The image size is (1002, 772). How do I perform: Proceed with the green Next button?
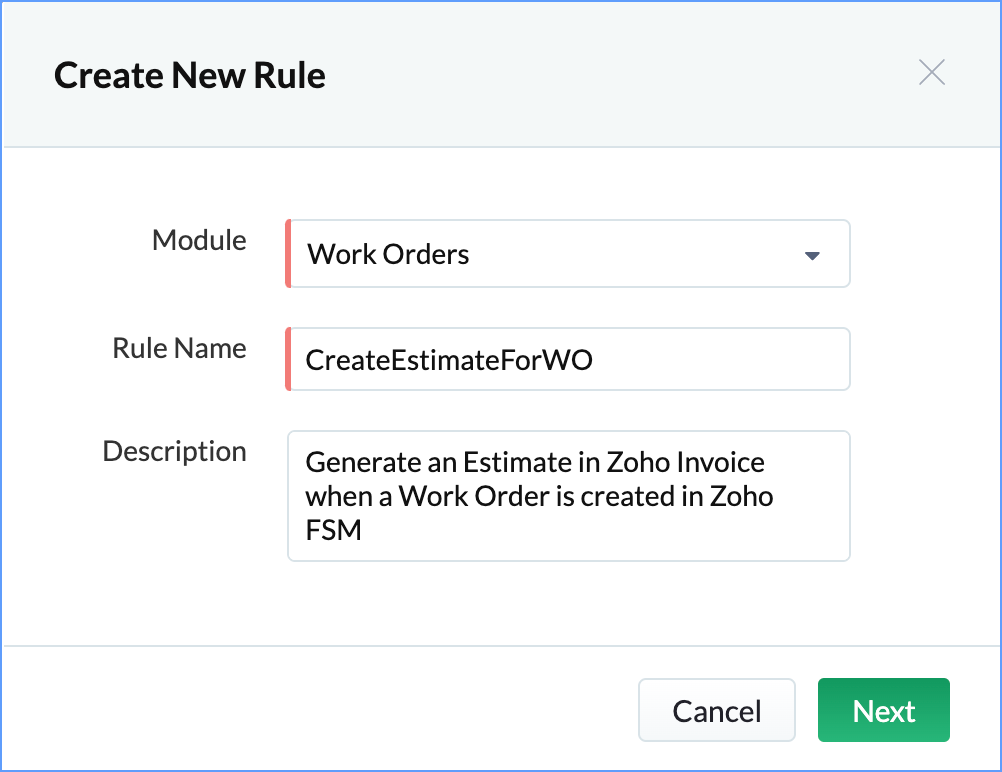point(883,711)
